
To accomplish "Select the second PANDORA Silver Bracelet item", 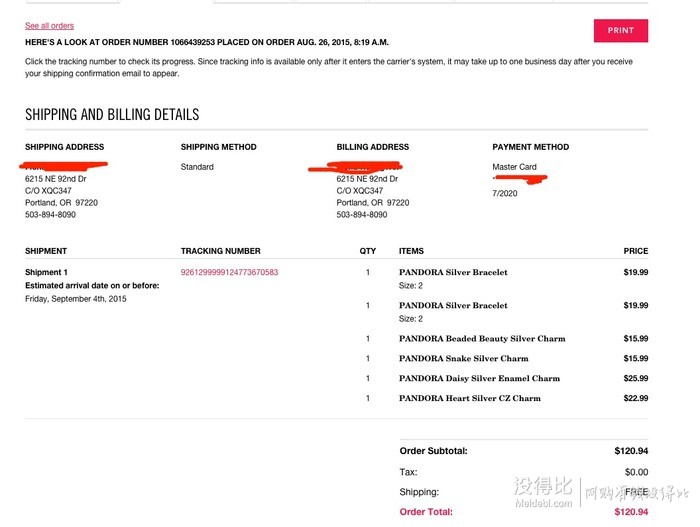I will click(x=453, y=305).
